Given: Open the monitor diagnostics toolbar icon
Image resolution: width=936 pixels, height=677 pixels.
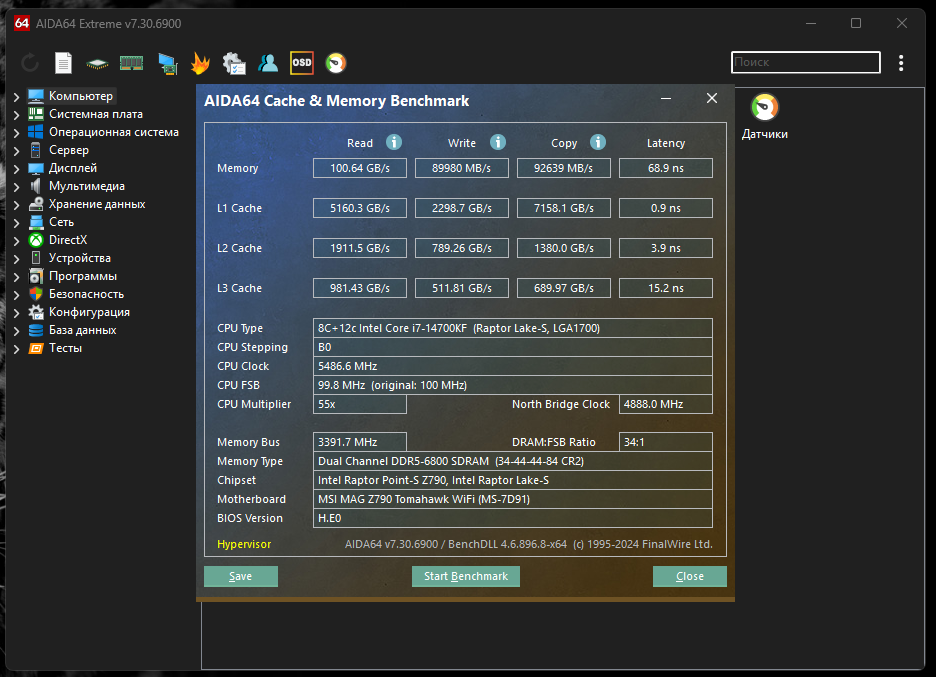Looking at the screenshot, I should (167, 63).
